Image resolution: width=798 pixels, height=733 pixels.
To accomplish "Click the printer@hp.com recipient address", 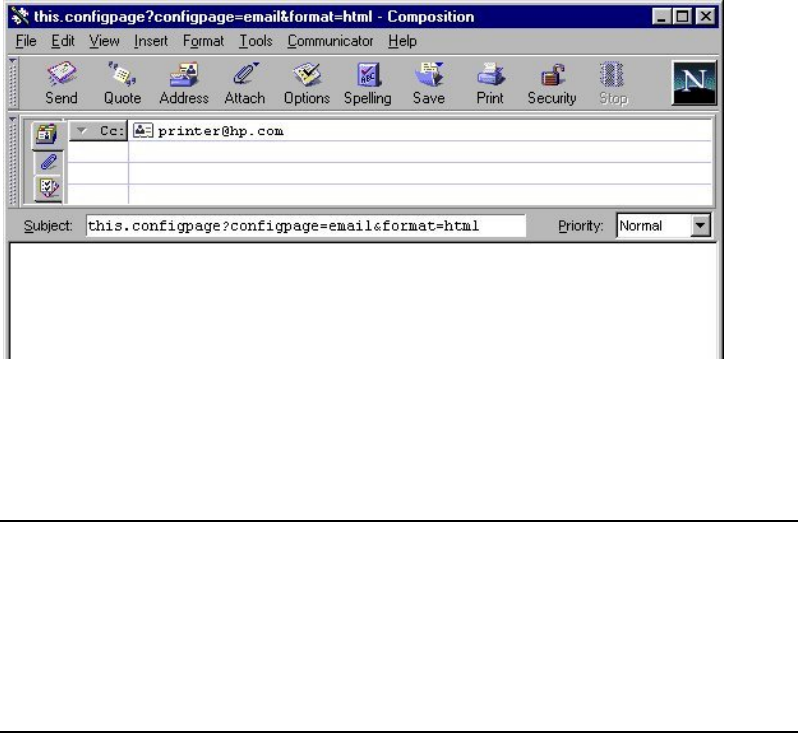I will pyautogui.click(x=221, y=131).
